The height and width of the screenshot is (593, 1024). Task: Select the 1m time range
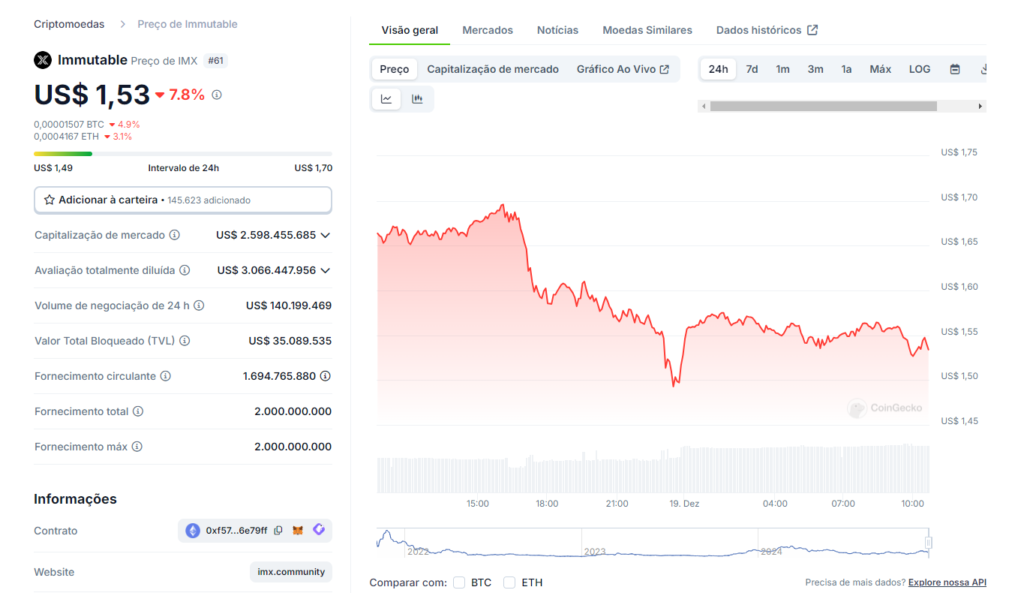click(x=783, y=69)
